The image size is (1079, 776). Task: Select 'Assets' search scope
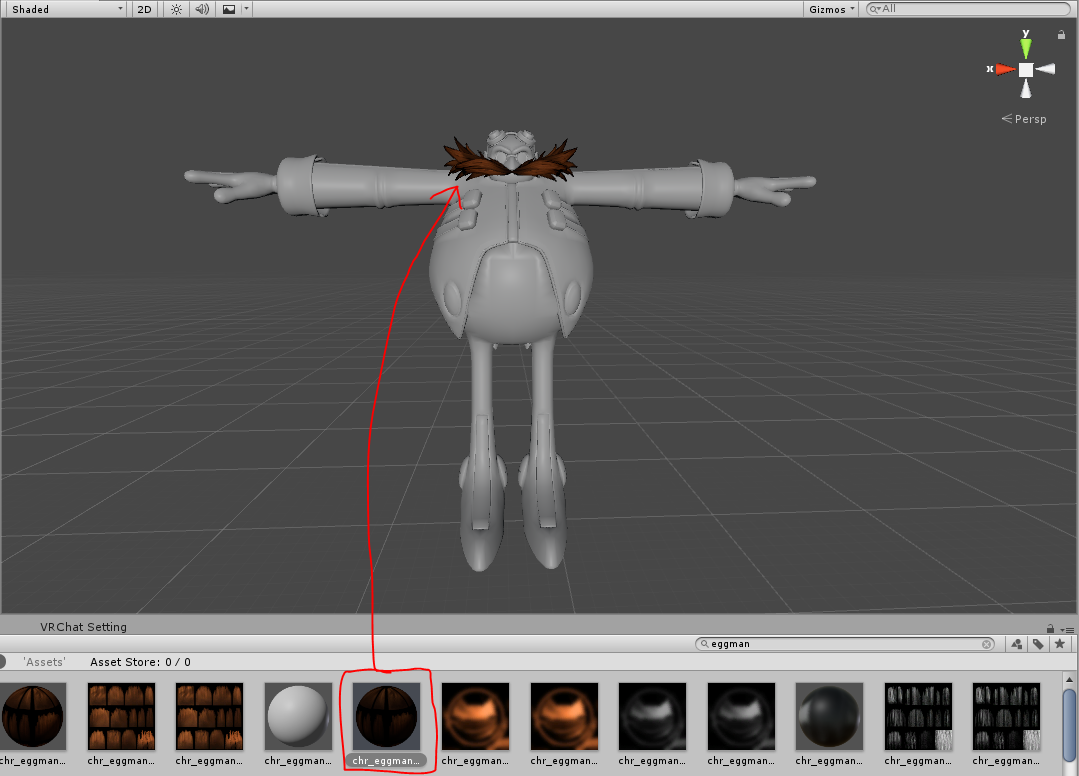[x=44, y=662]
